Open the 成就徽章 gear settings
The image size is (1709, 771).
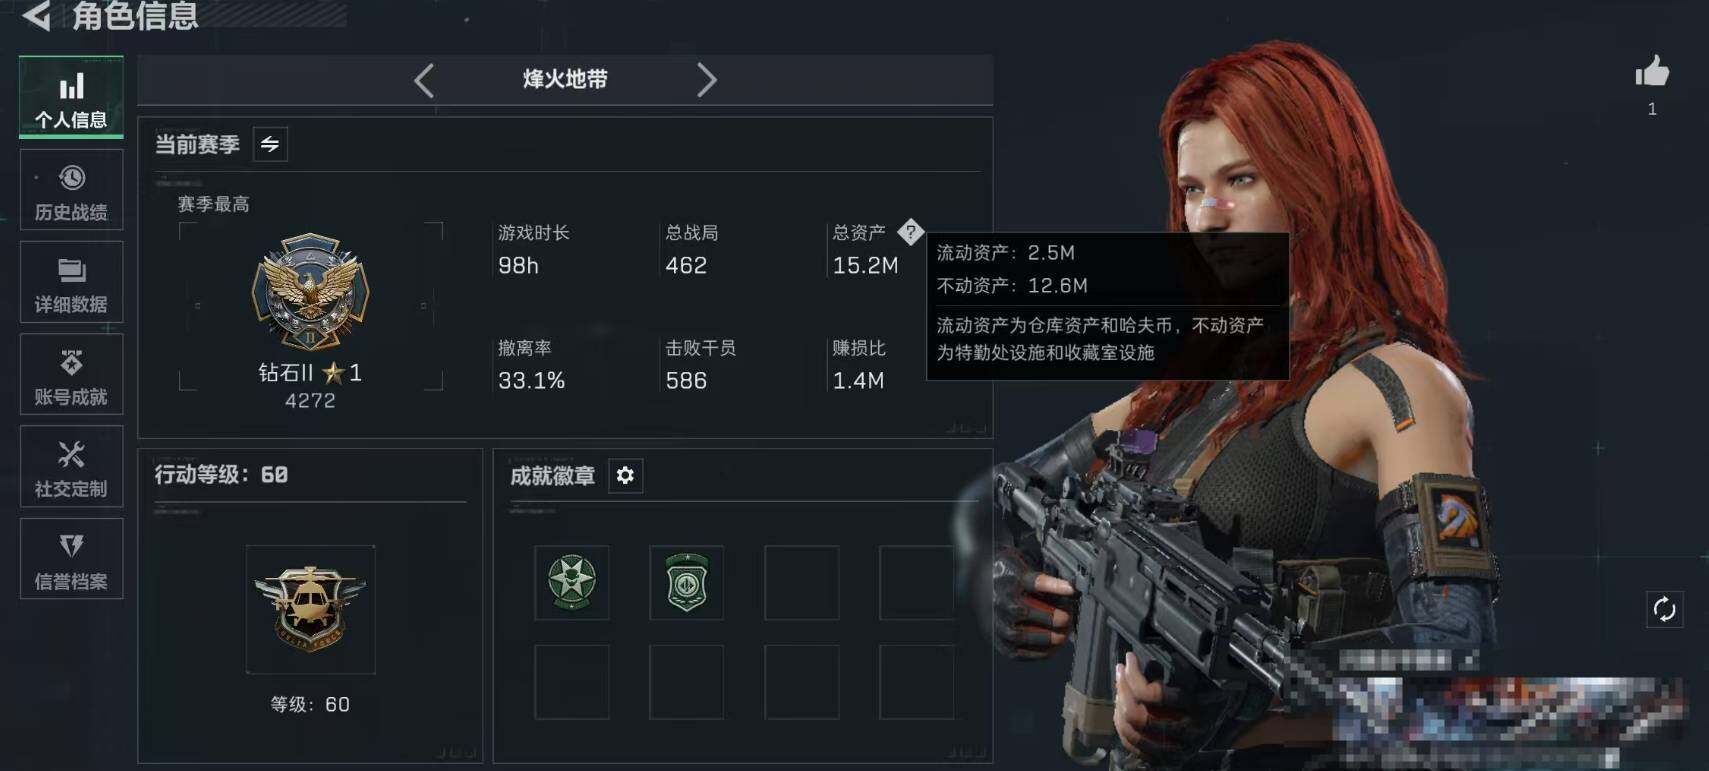pos(625,475)
